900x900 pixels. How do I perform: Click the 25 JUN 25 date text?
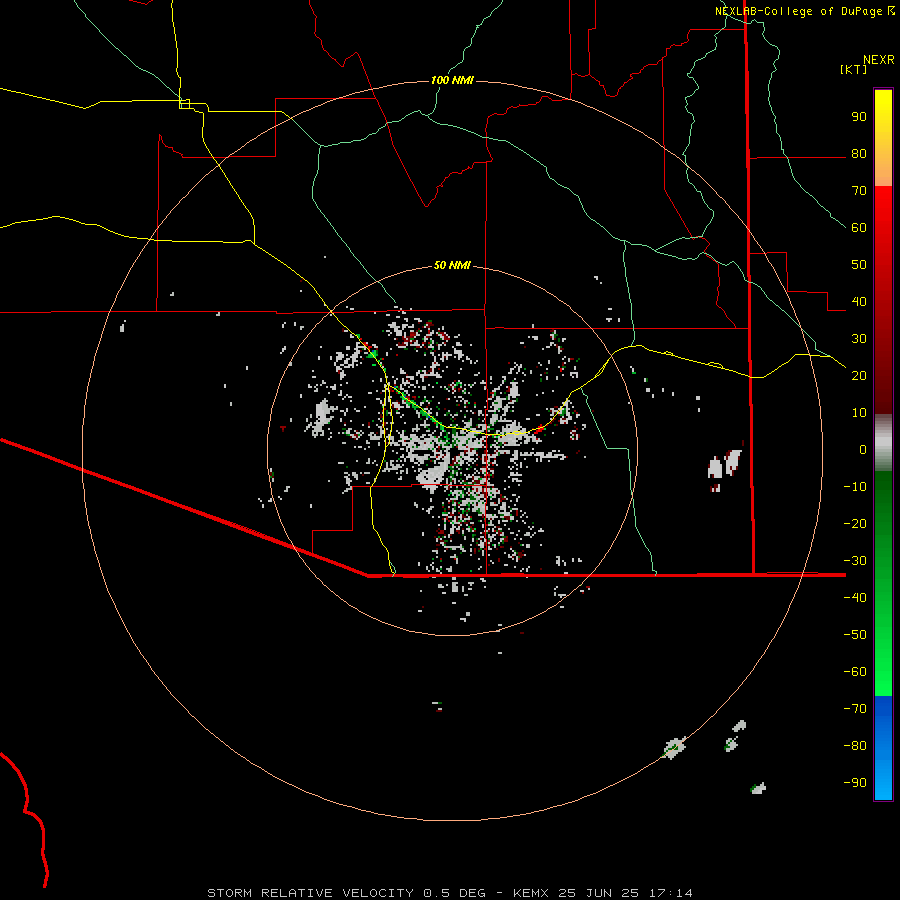pos(600,893)
